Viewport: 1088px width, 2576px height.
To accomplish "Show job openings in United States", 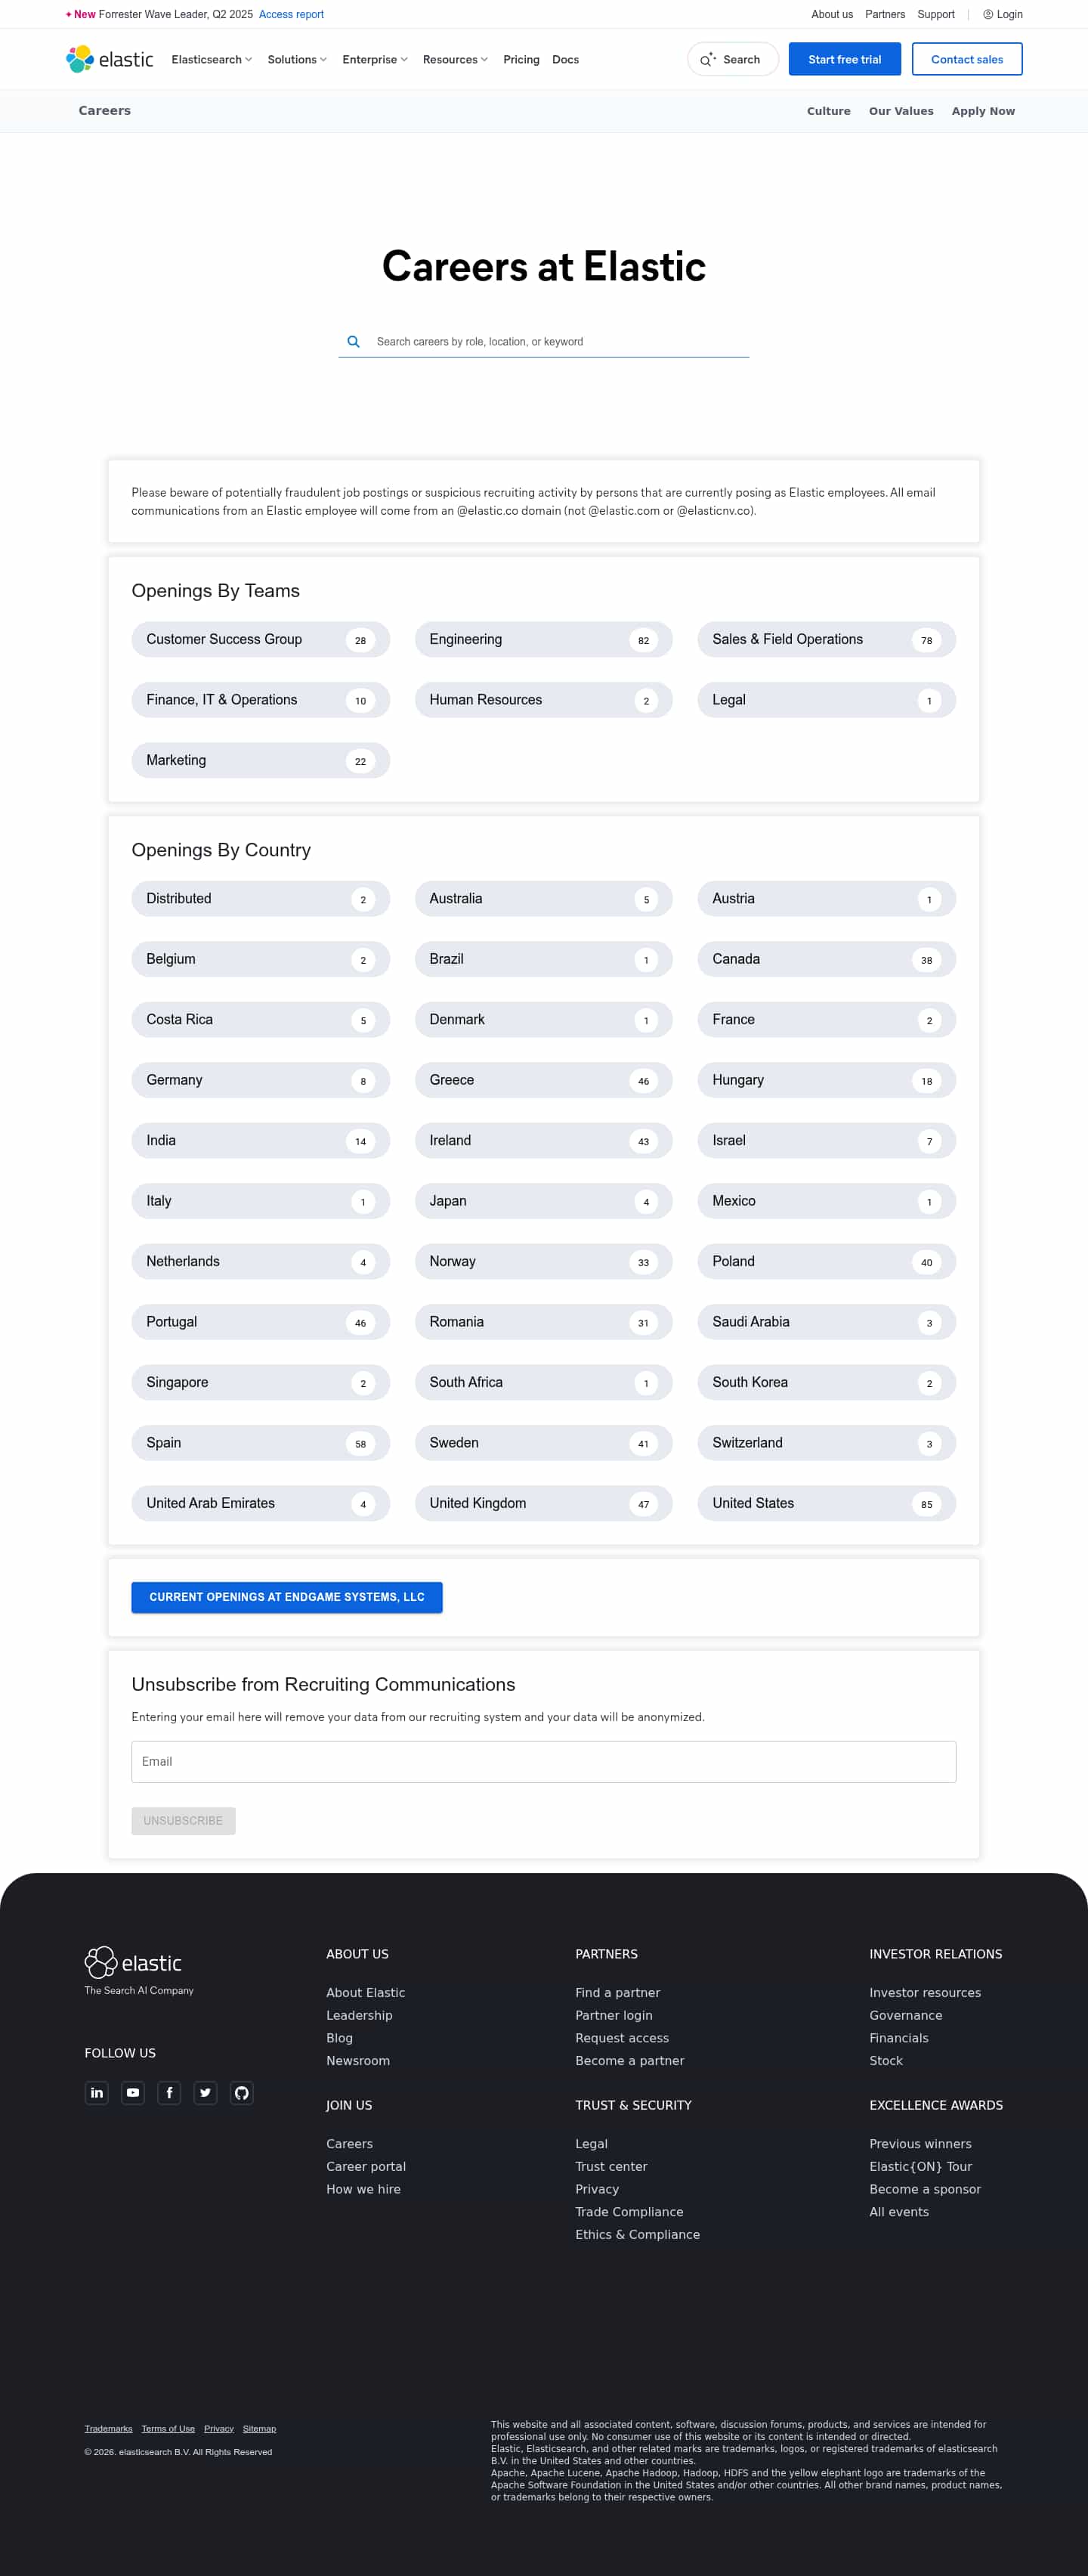I will tap(826, 1503).
